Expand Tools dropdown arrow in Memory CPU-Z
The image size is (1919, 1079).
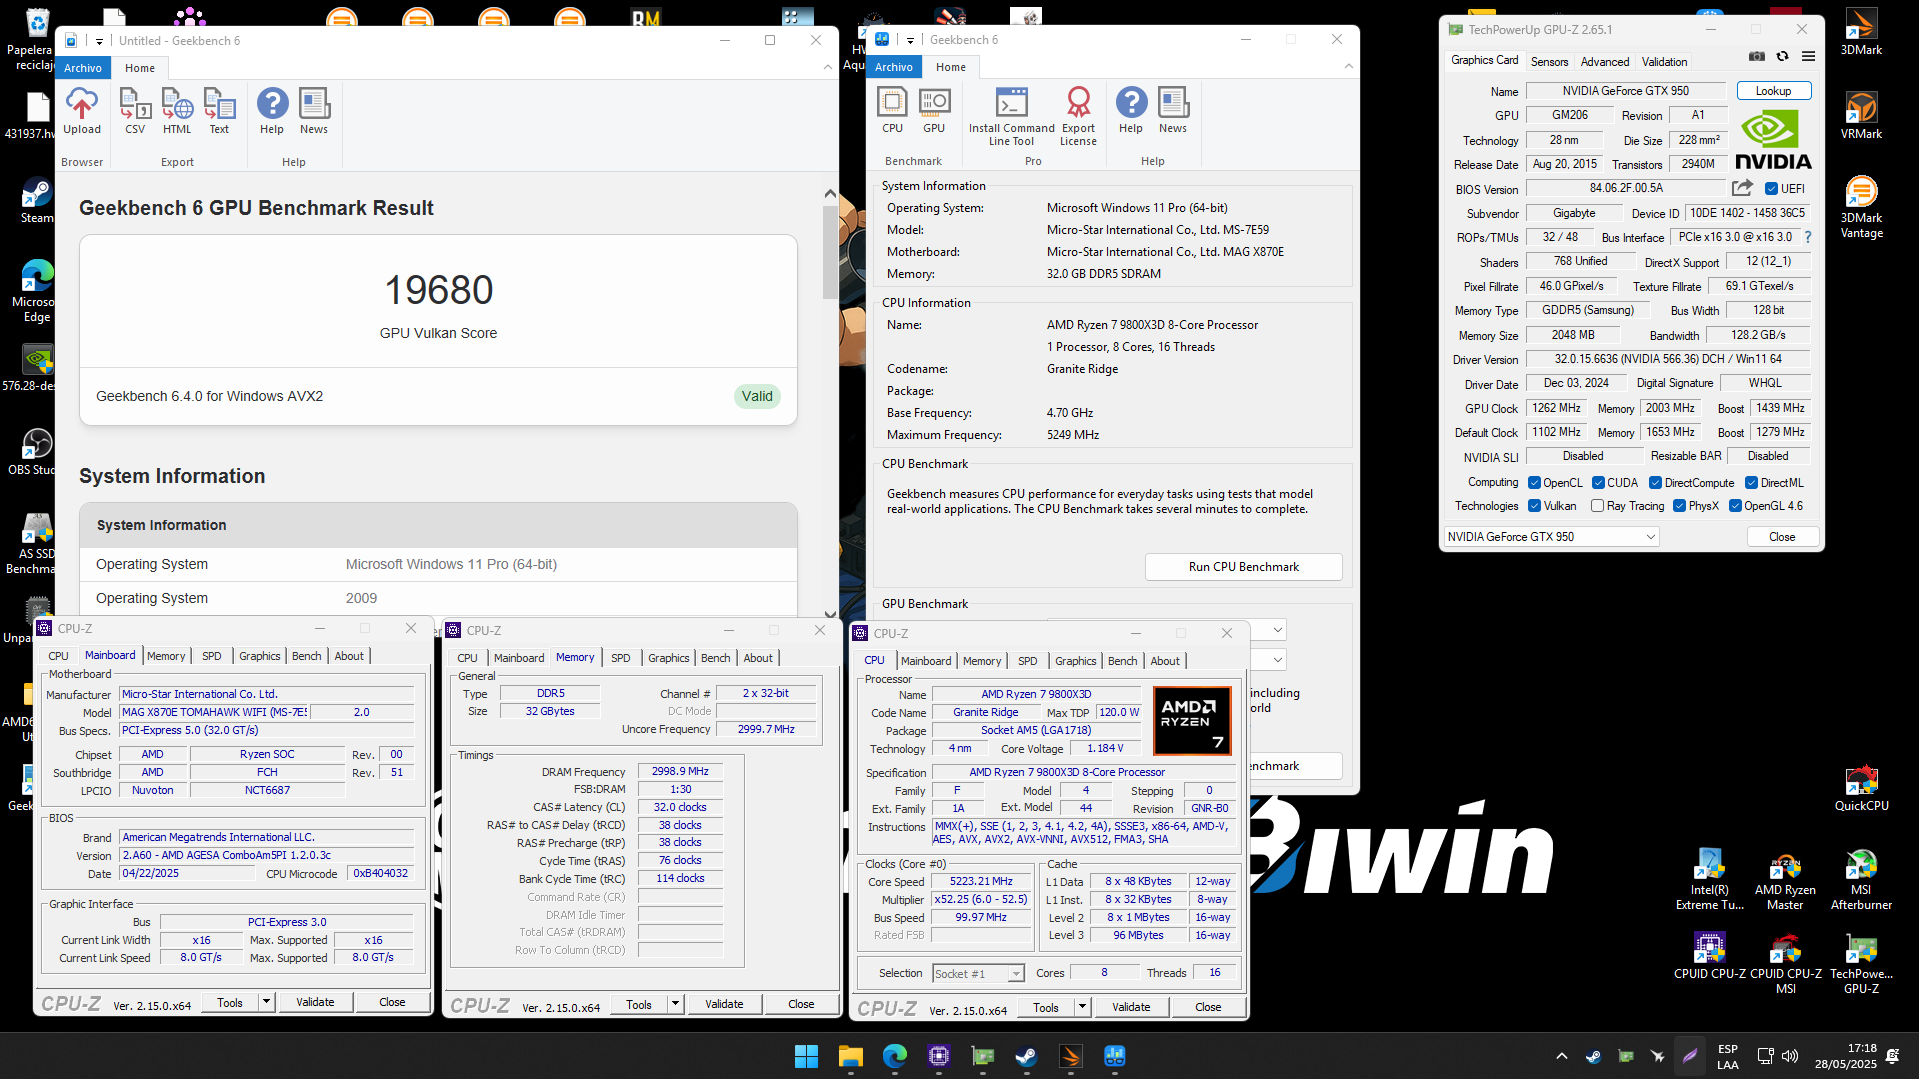click(x=675, y=1004)
